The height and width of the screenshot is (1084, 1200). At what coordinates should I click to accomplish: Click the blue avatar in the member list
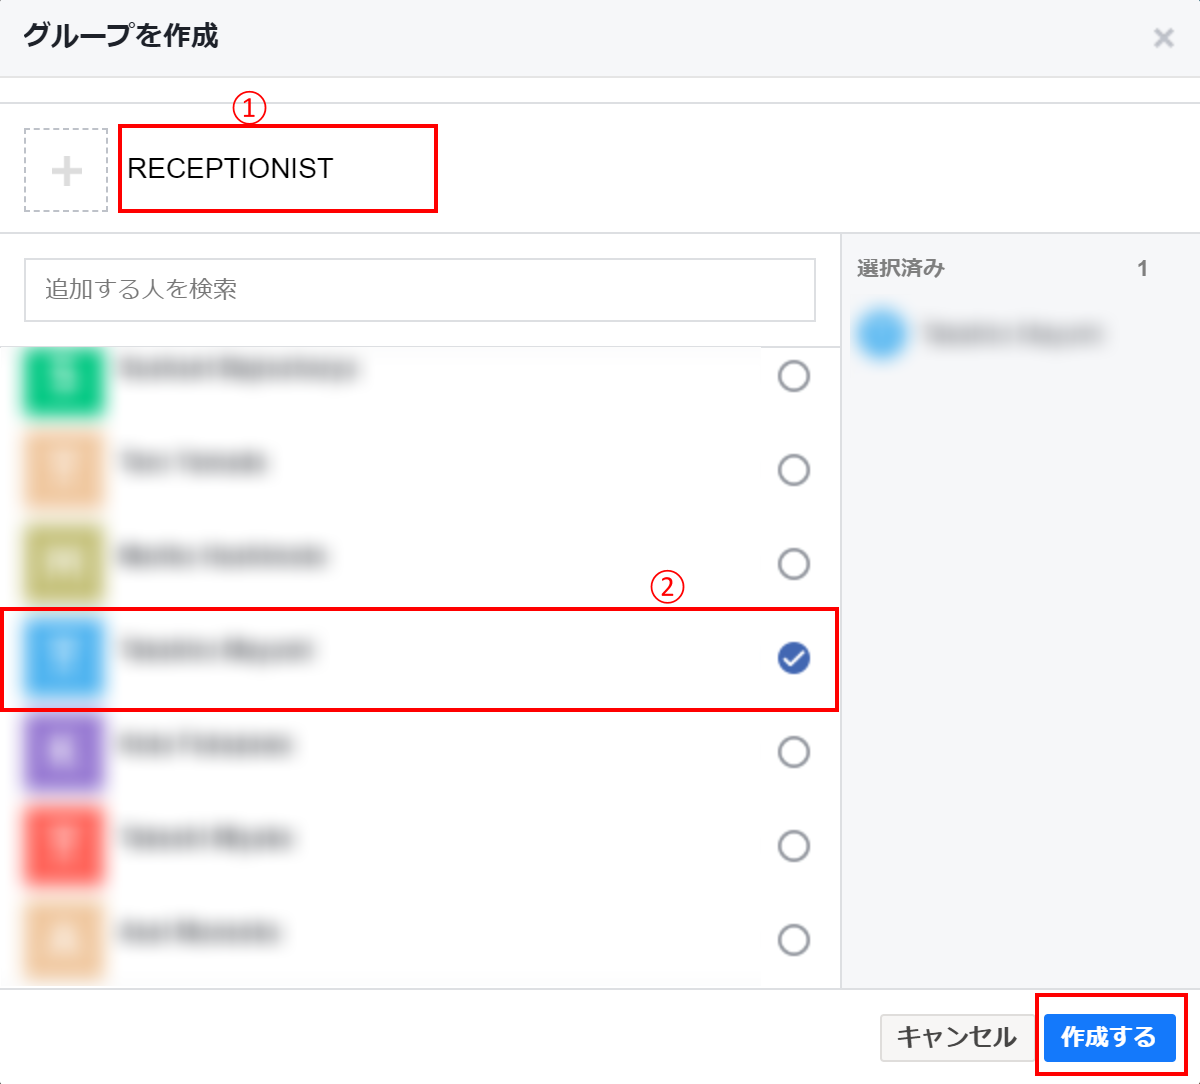point(64,657)
